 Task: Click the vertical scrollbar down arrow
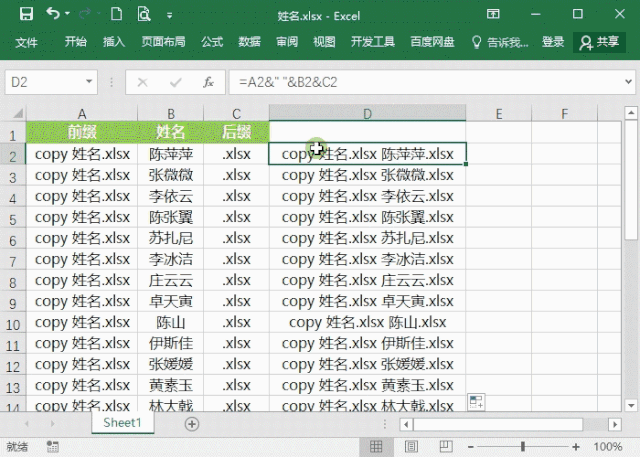(x=631, y=405)
